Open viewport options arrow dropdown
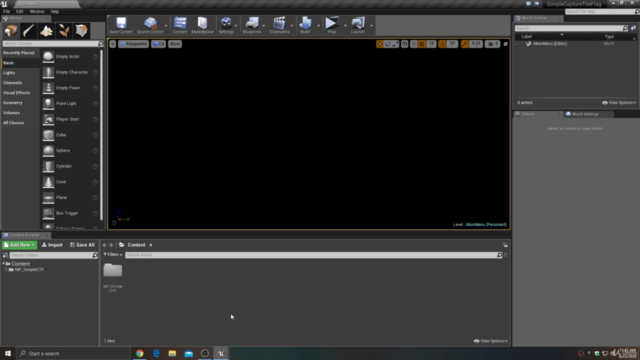This screenshot has height=360, width=640. pos(113,44)
